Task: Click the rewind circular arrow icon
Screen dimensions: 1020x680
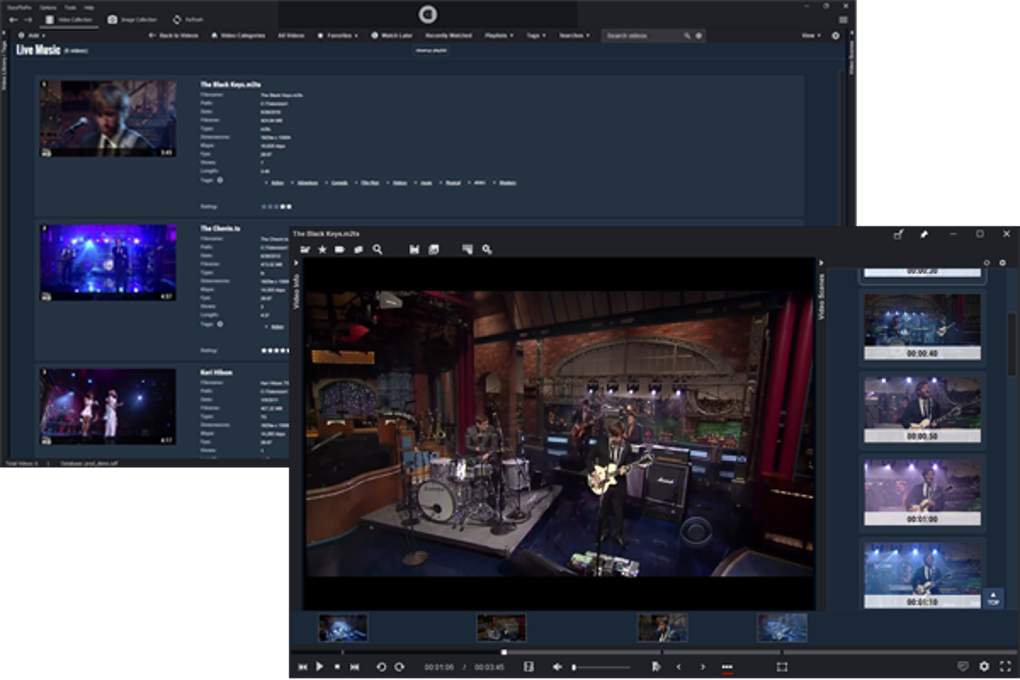Action: pyautogui.click(x=381, y=666)
